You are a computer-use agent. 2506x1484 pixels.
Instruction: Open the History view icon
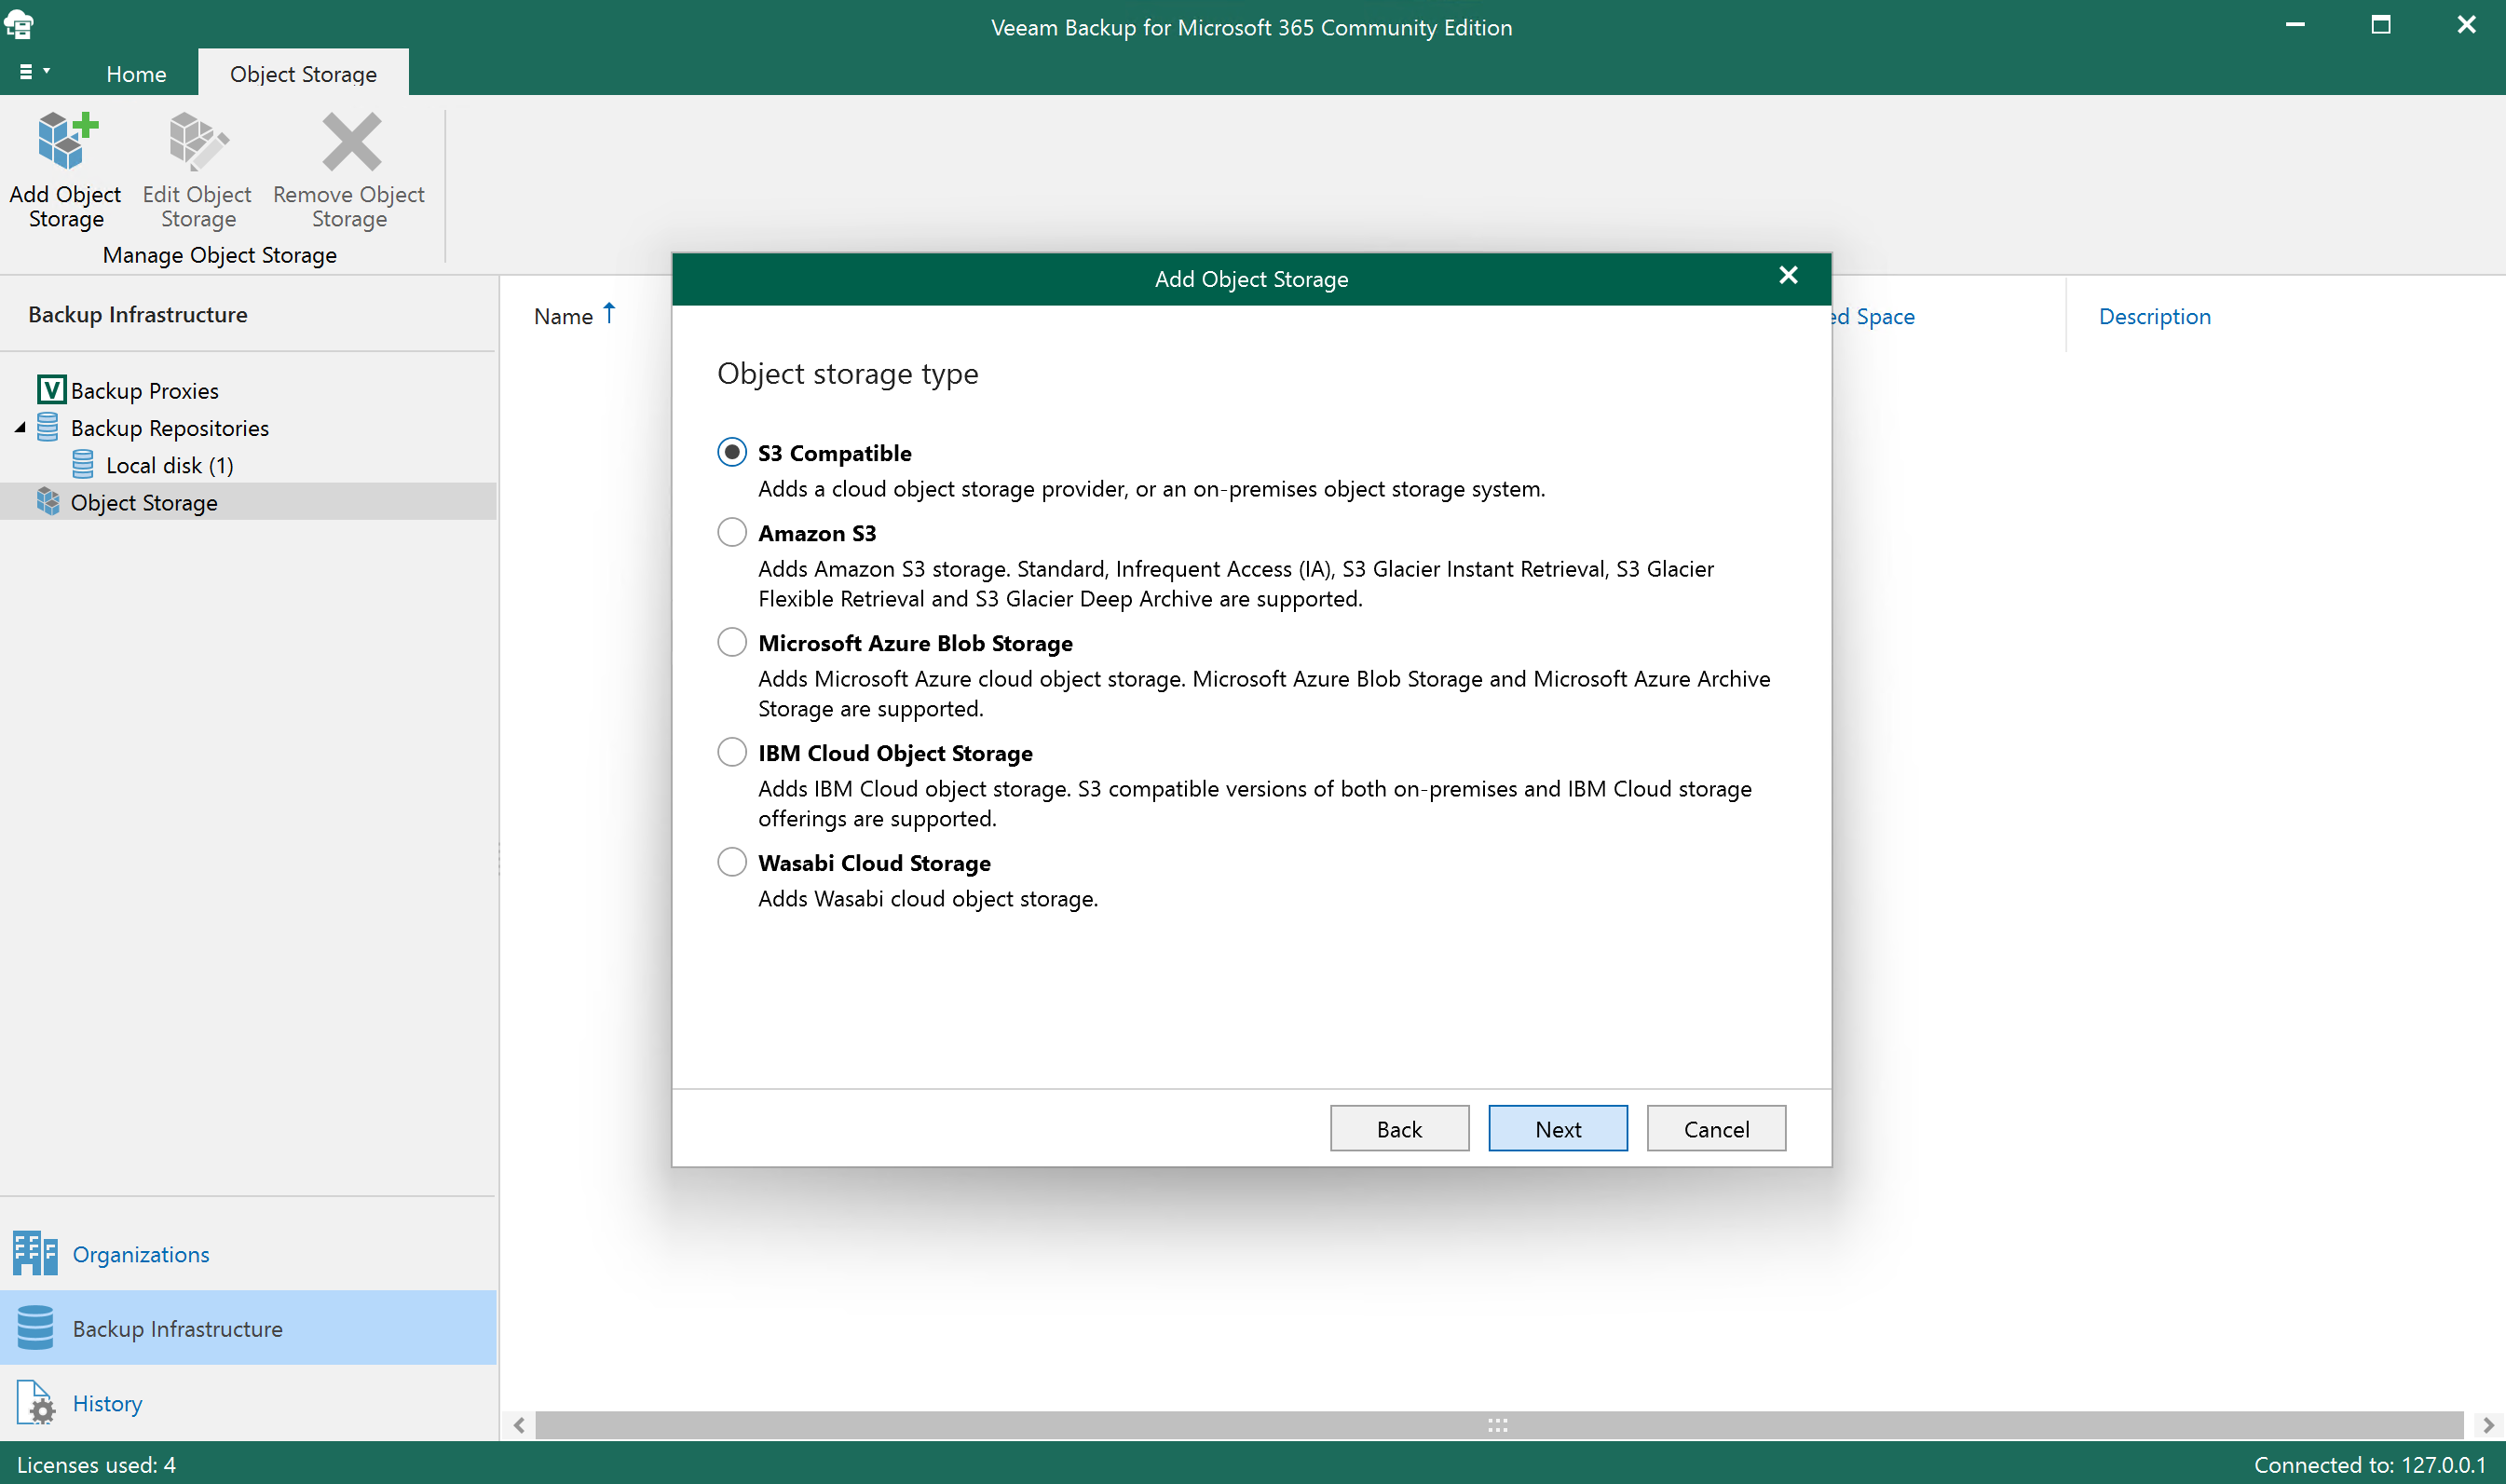(36, 1402)
